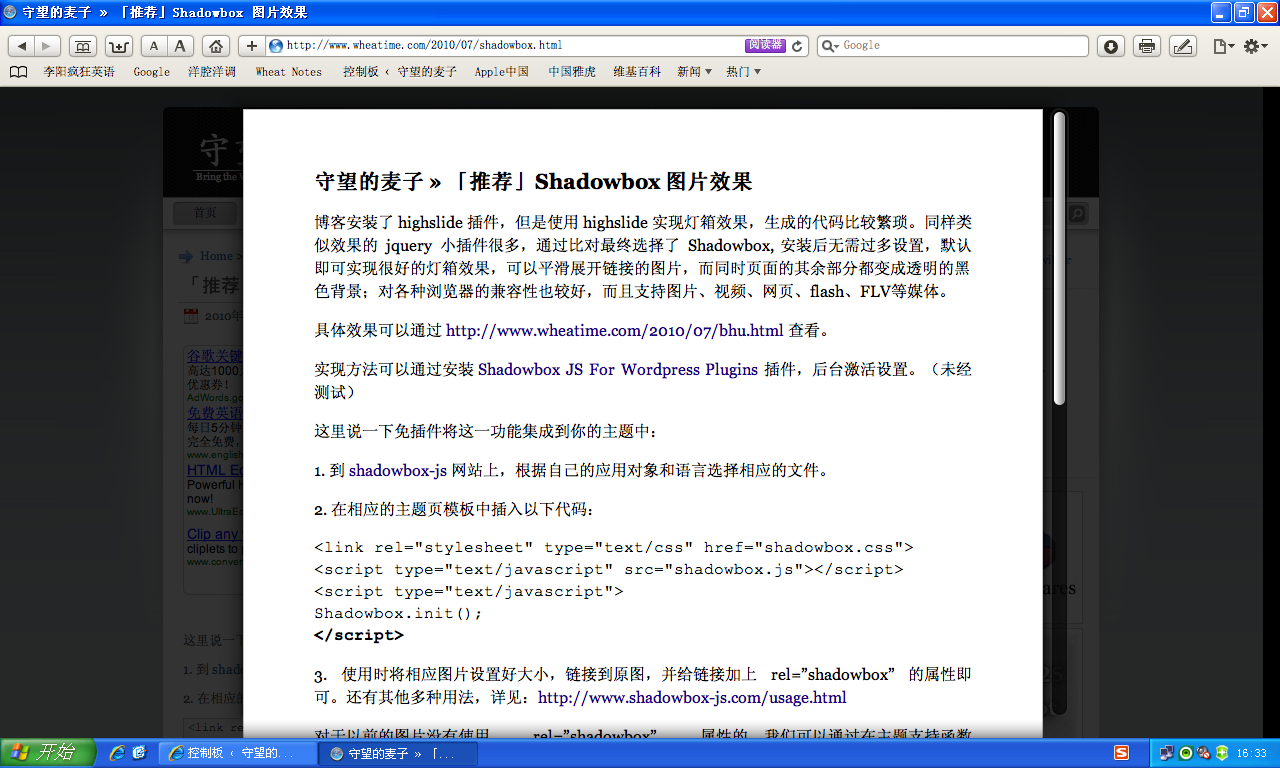Image resolution: width=1280 pixels, height=768 pixels.
Task: Click background page 首页 nav button
Action: [x=205, y=213]
